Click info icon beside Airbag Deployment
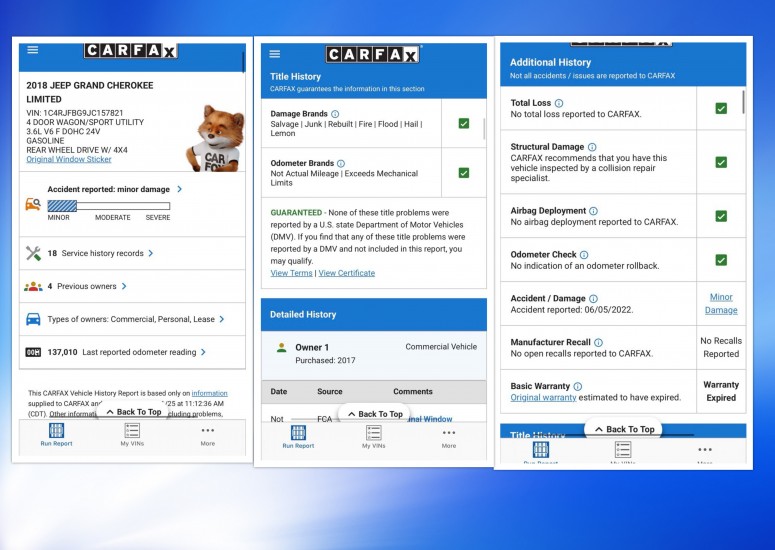The height and width of the screenshot is (550, 775). (594, 211)
